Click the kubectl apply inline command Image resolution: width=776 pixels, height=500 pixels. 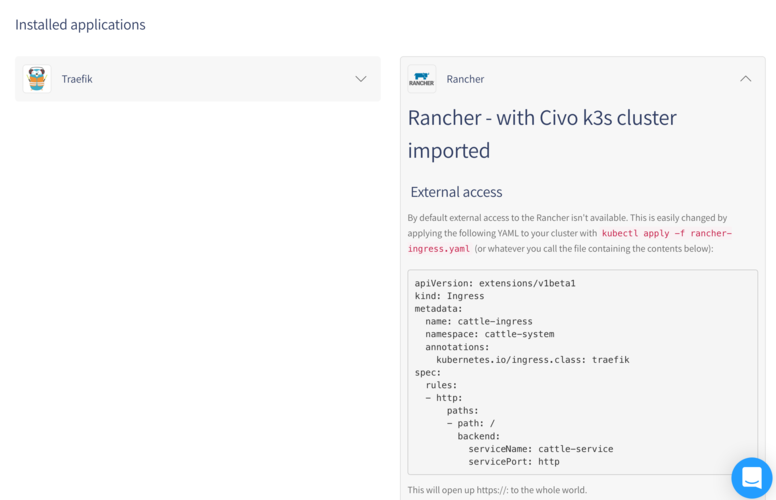(569, 241)
